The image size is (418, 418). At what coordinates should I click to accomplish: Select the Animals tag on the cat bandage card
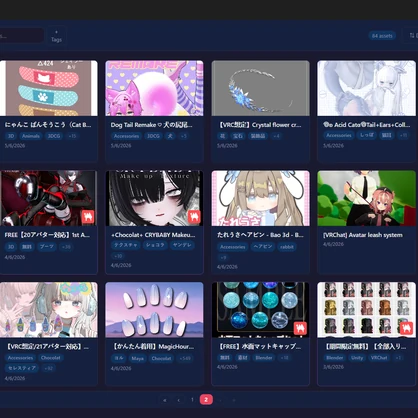31,136
